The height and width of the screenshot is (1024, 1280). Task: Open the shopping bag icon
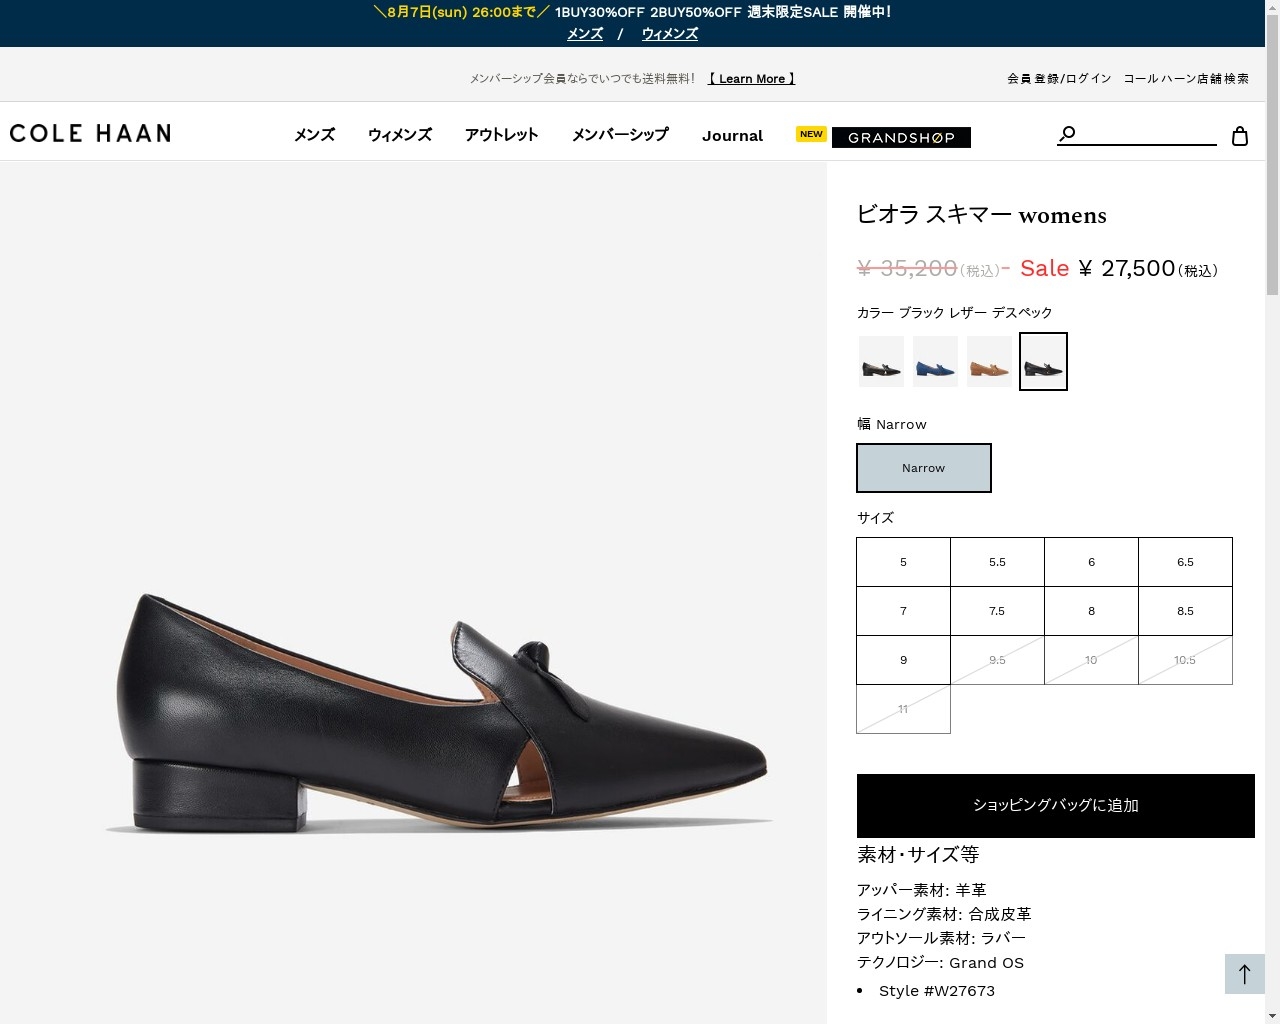point(1240,136)
